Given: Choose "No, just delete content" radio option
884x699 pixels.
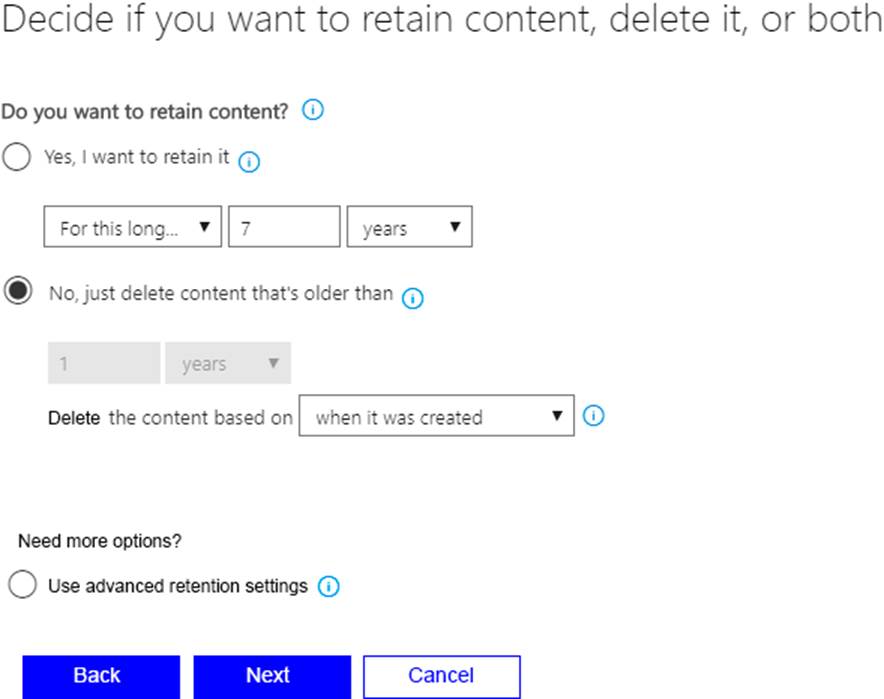Looking at the screenshot, I should click(x=19, y=293).
